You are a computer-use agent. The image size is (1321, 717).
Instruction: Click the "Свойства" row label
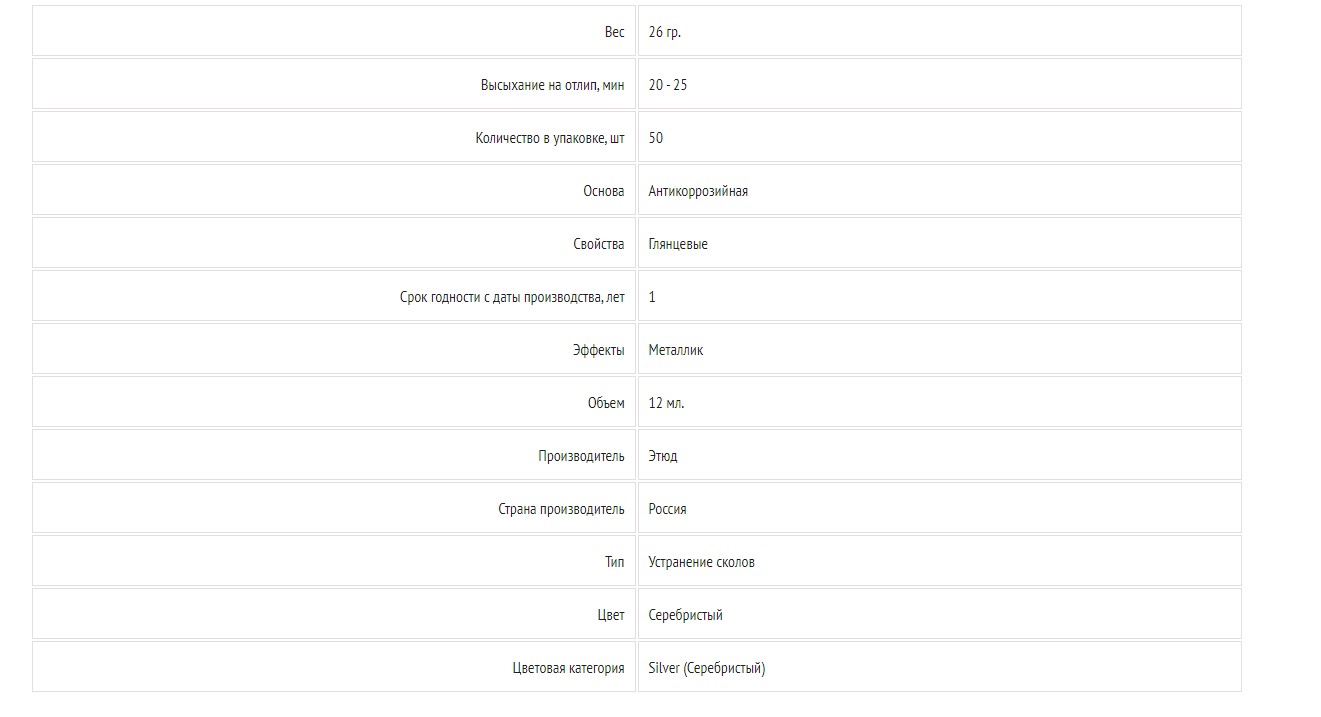599,244
